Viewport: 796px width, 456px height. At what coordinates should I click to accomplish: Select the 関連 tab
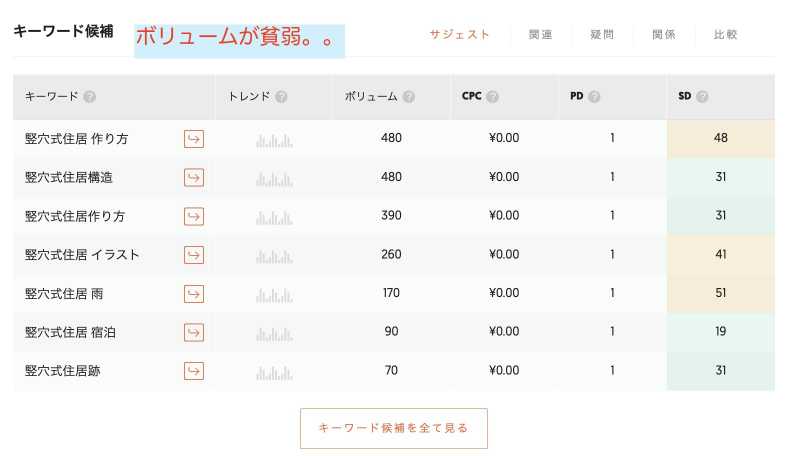(x=540, y=35)
